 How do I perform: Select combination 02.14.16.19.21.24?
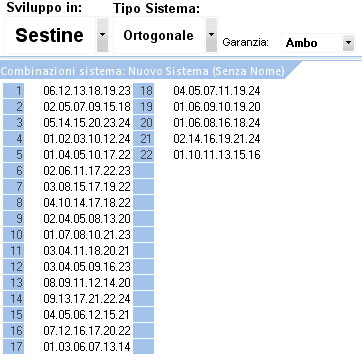pyautogui.click(x=217, y=139)
